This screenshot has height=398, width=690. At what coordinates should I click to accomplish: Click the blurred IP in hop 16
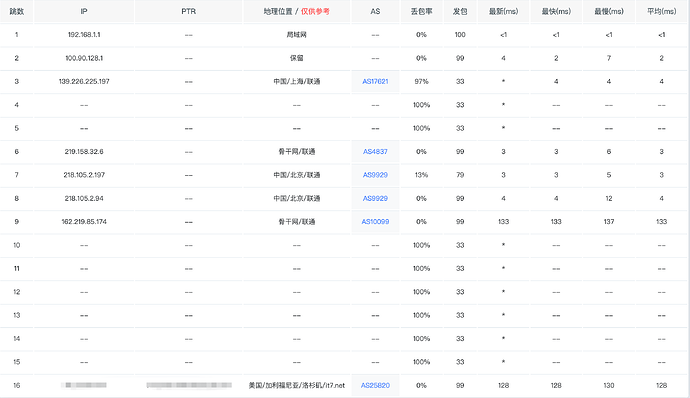pyautogui.click(x=84, y=385)
